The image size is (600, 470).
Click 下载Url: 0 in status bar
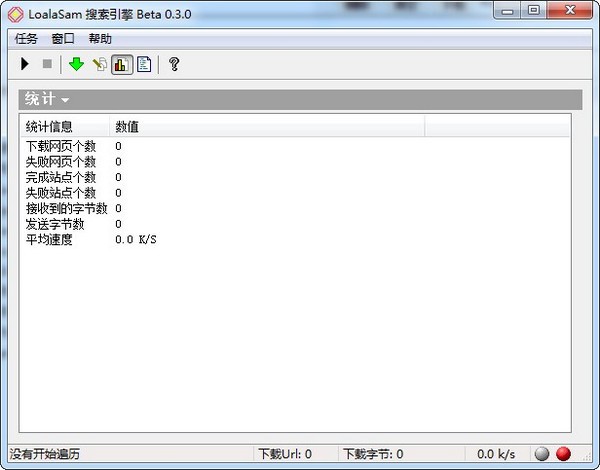[x=285, y=454]
